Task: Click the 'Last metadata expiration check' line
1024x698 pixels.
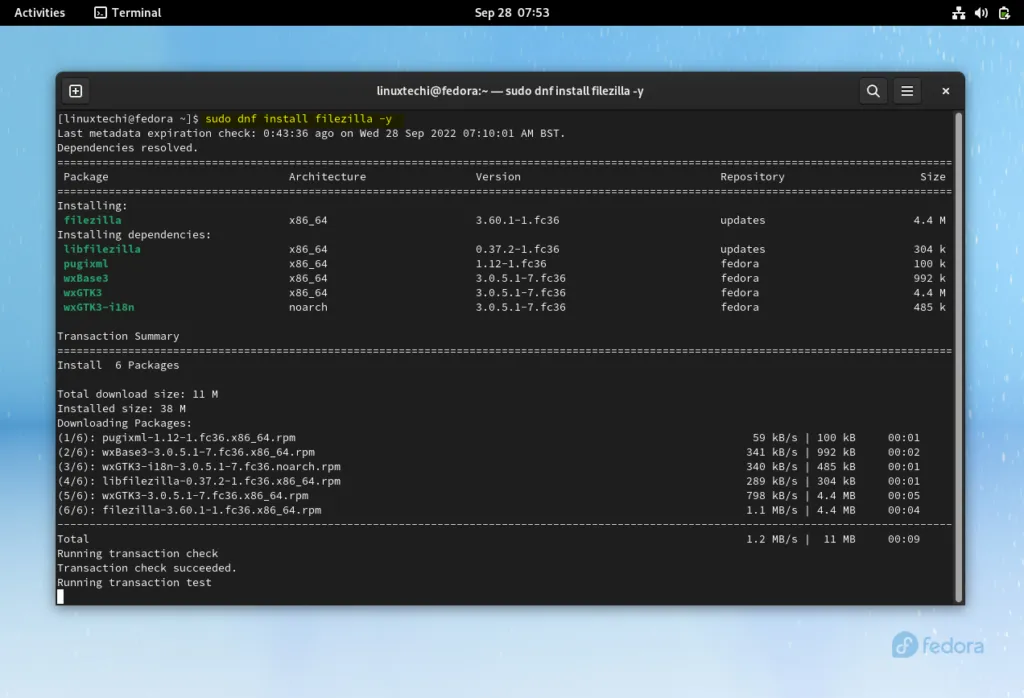Action: tap(312, 133)
